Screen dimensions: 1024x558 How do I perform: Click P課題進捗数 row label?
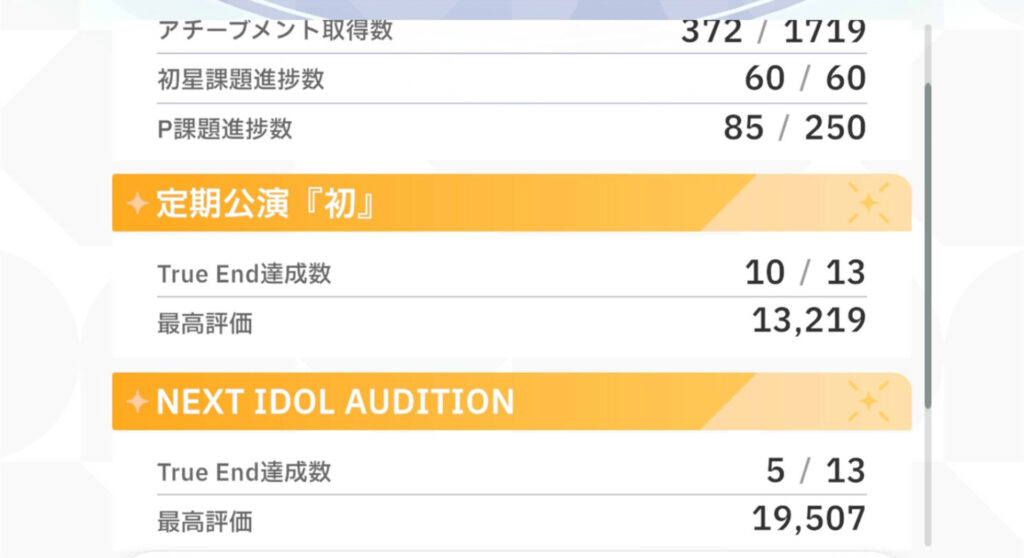[225, 129]
